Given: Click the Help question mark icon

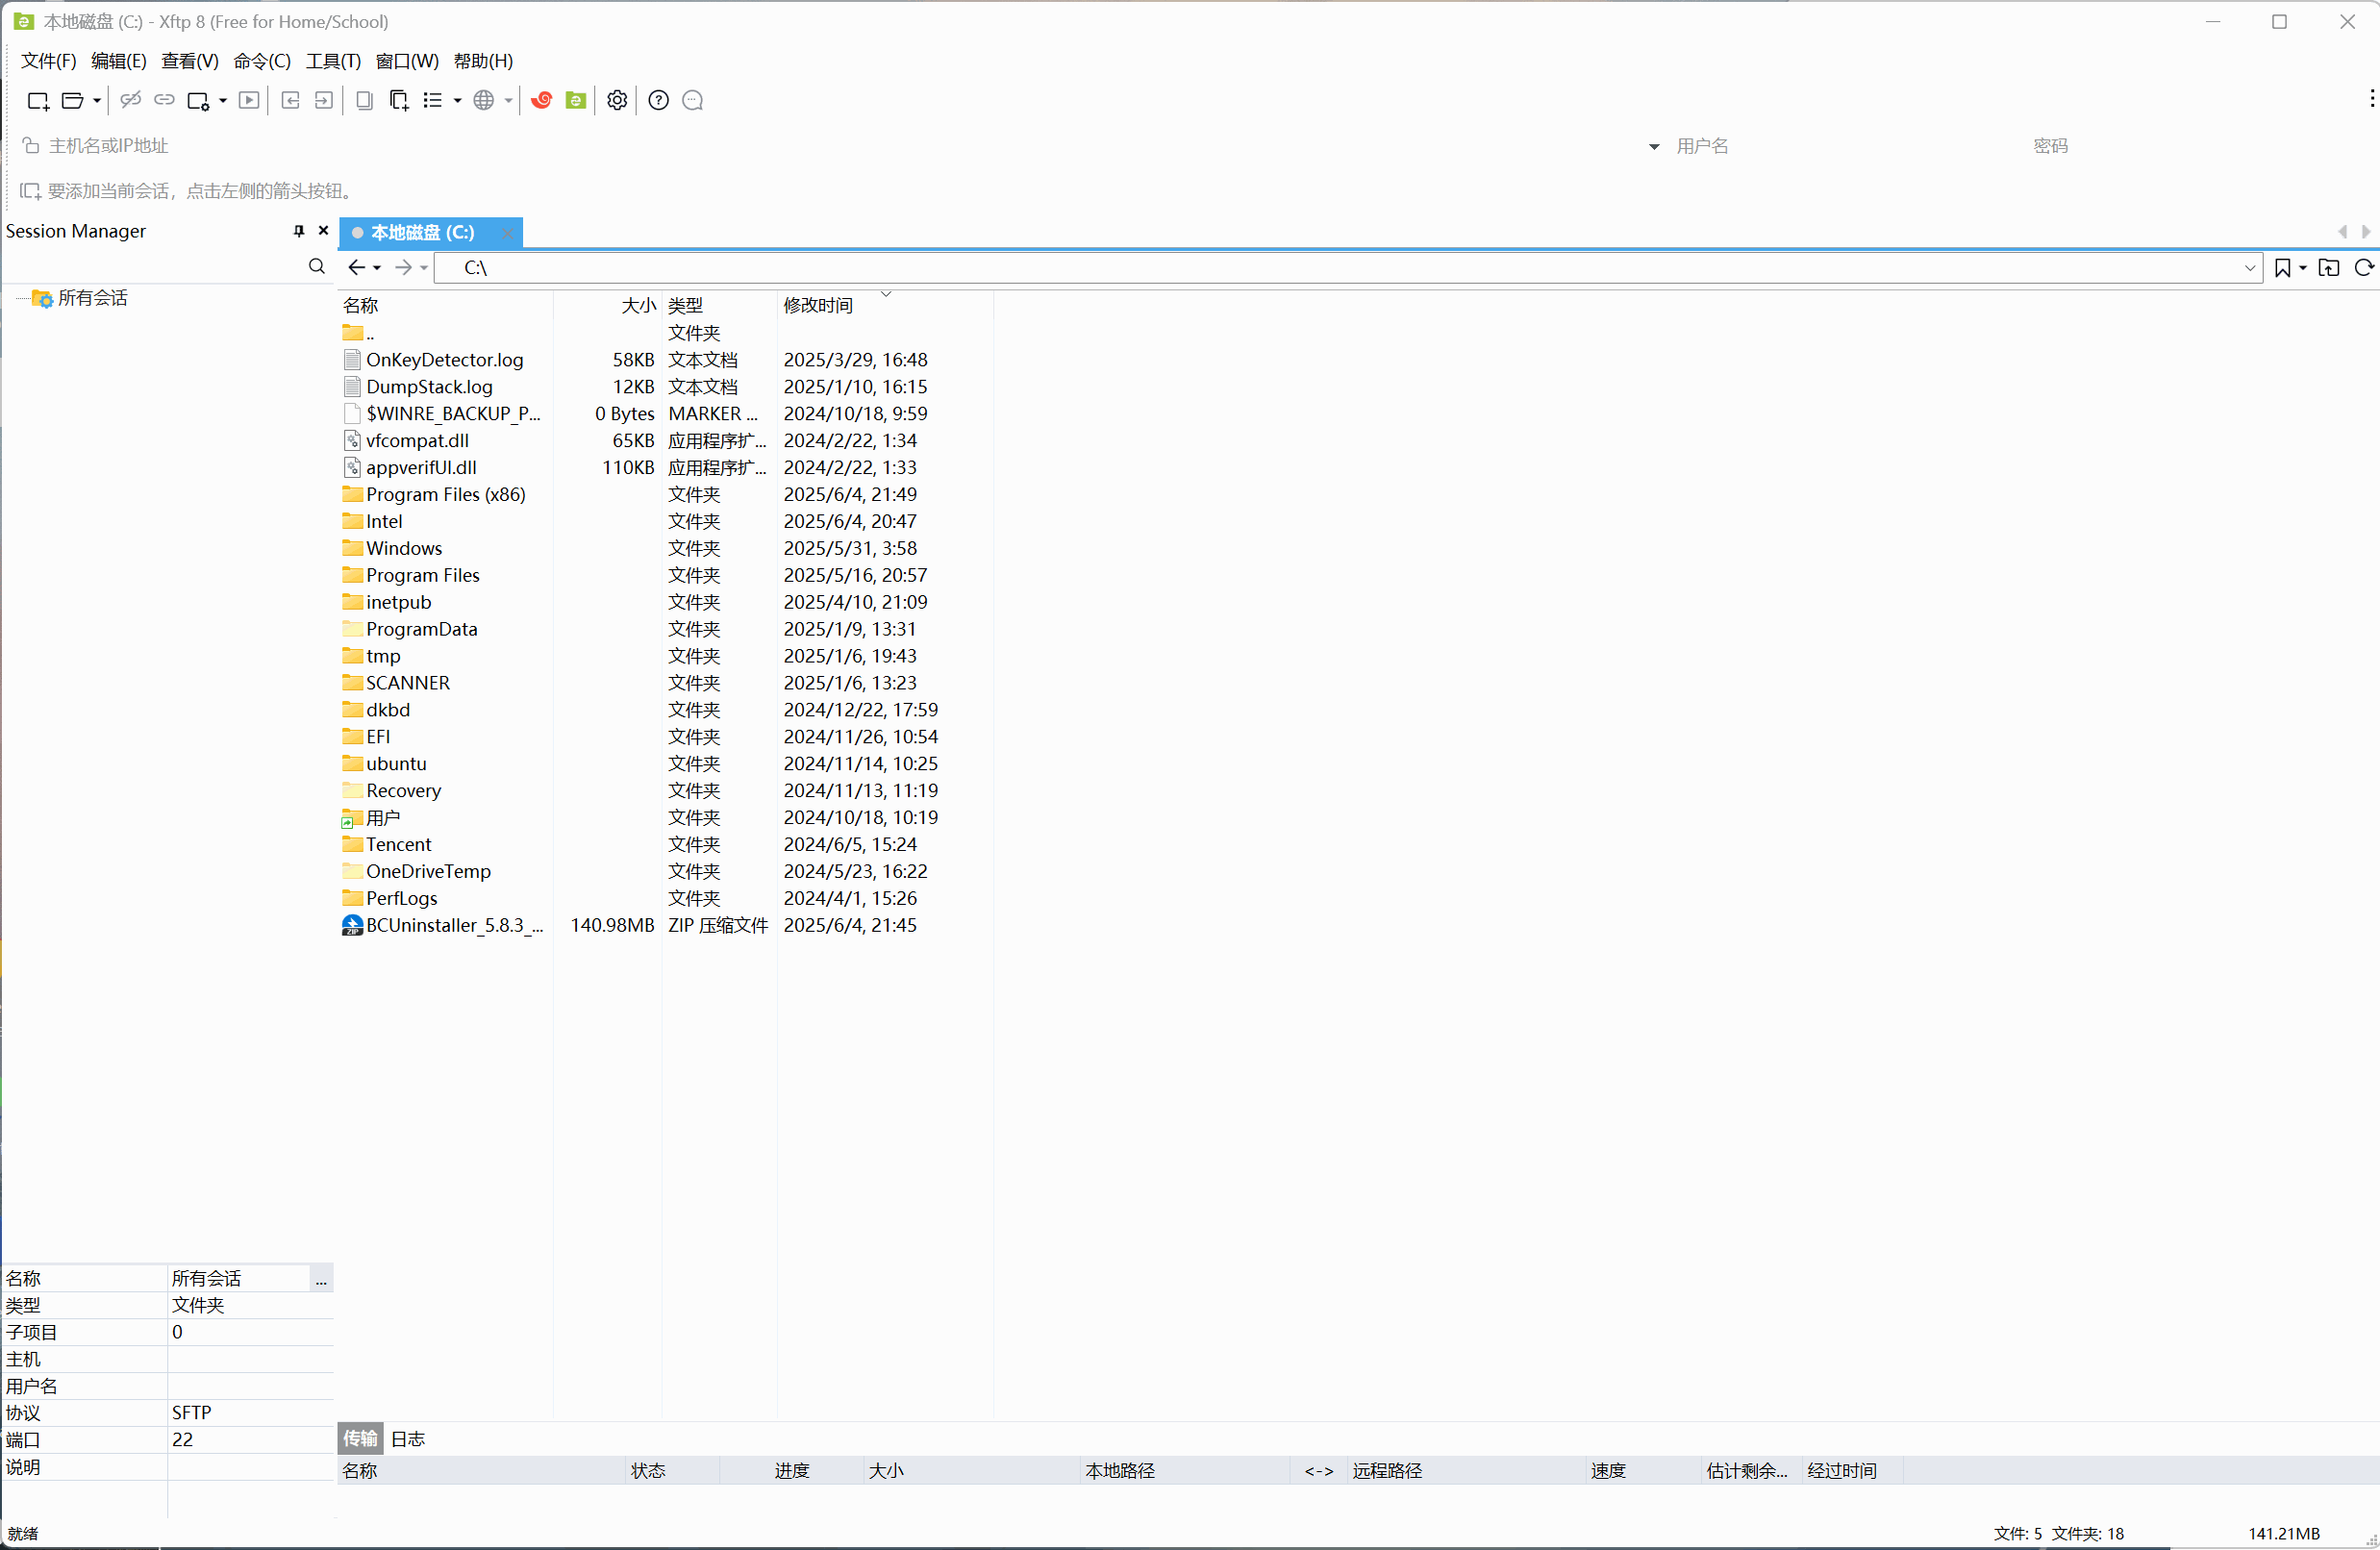Looking at the screenshot, I should [658, 100].
